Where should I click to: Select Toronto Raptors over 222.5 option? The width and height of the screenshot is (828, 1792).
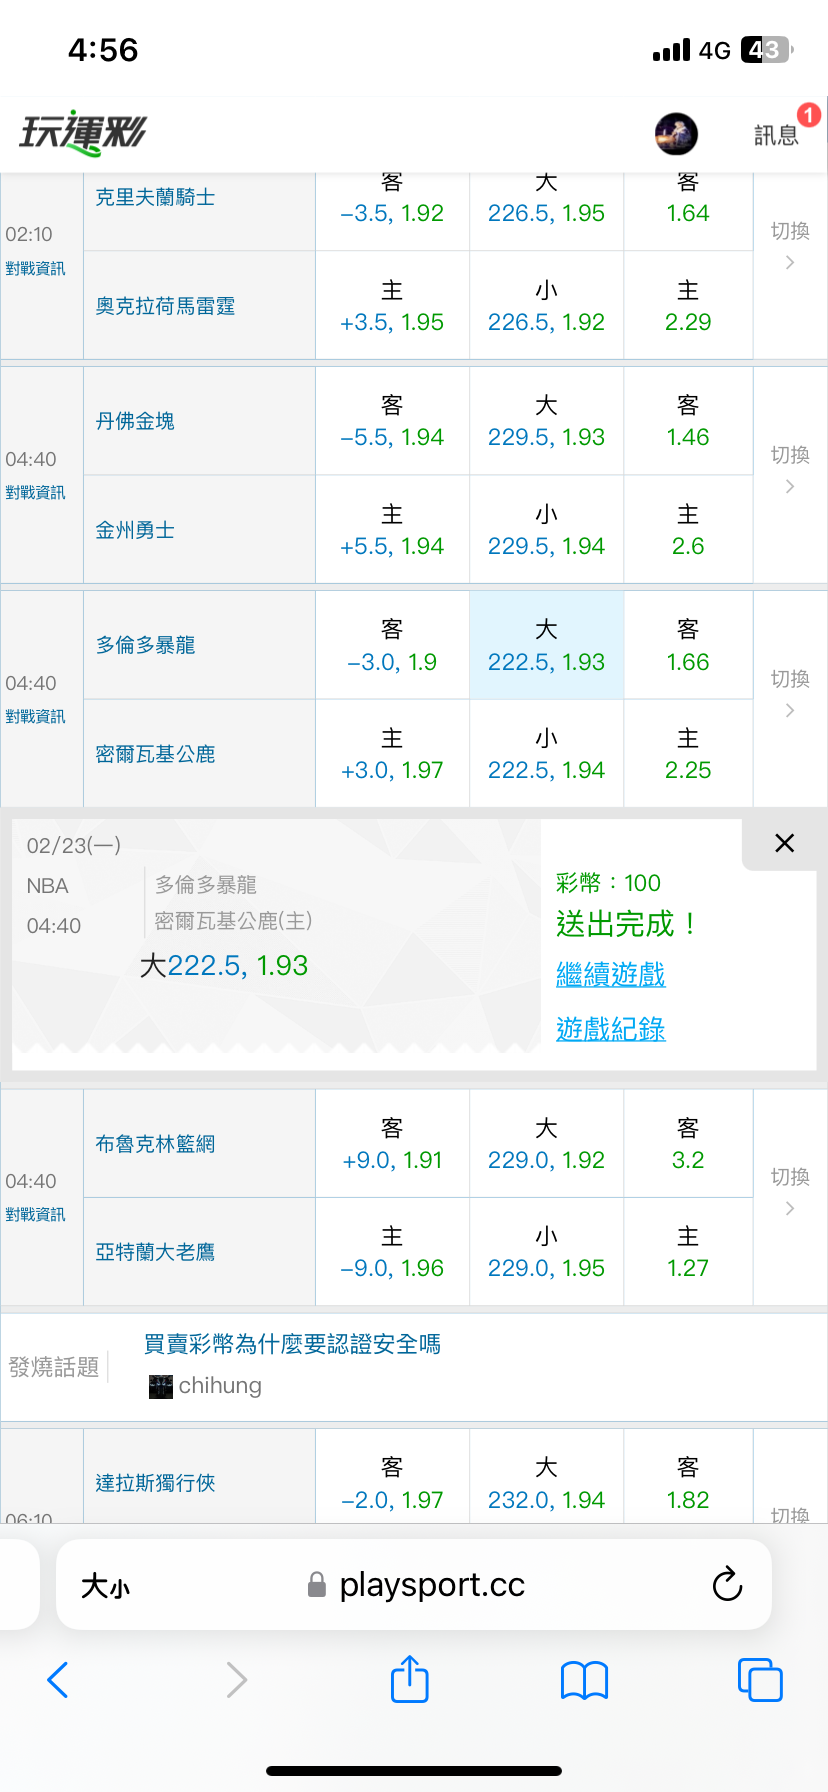click(x=546, y=645)
